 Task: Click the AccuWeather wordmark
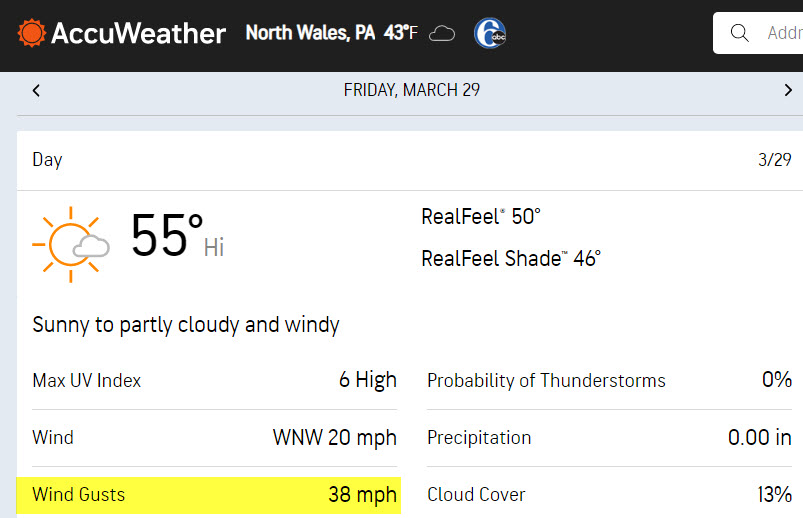point(138,34)
